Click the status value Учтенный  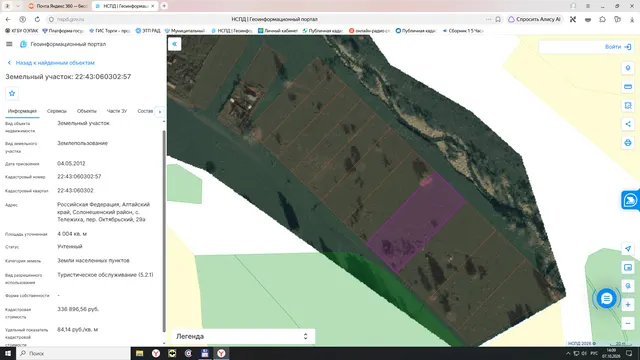pyautogui.click(x=70, y=247)
